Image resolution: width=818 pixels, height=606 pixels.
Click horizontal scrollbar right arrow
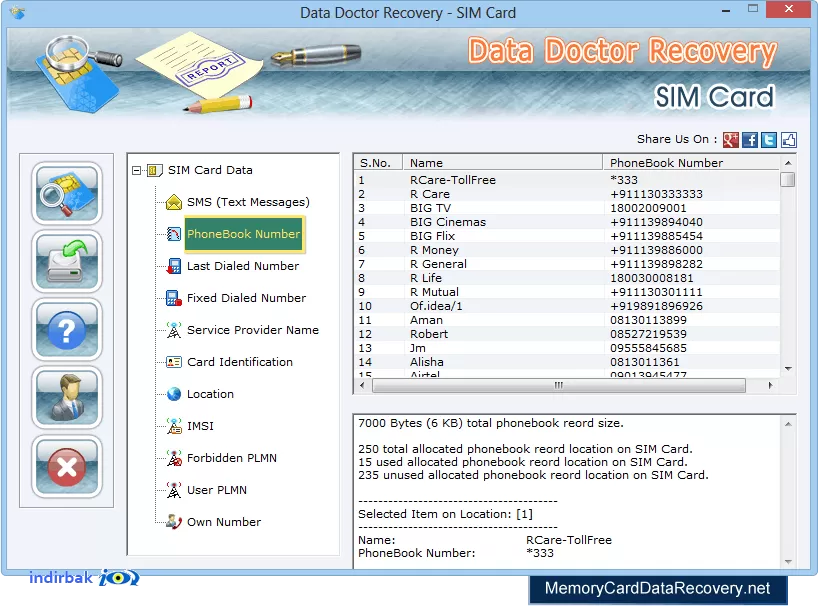[771, 385]
